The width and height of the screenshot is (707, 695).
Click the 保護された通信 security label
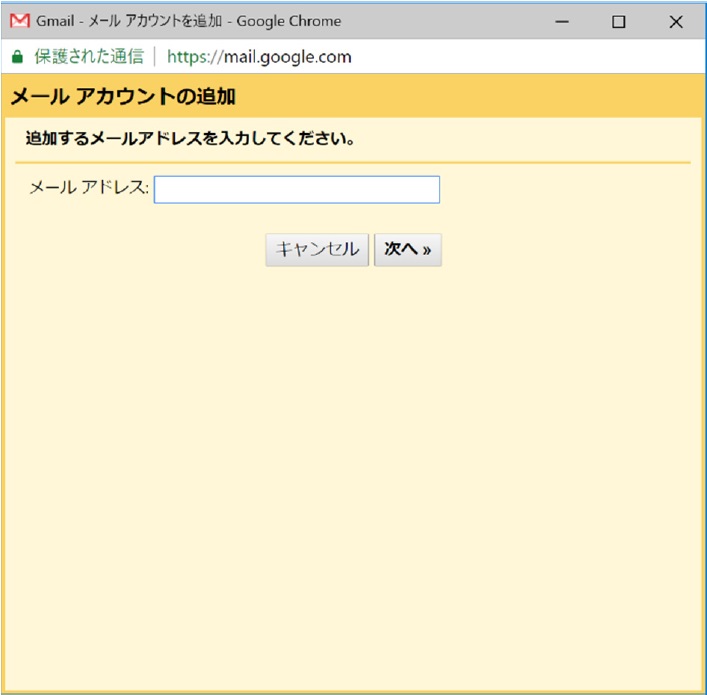(x=89, y=57)
